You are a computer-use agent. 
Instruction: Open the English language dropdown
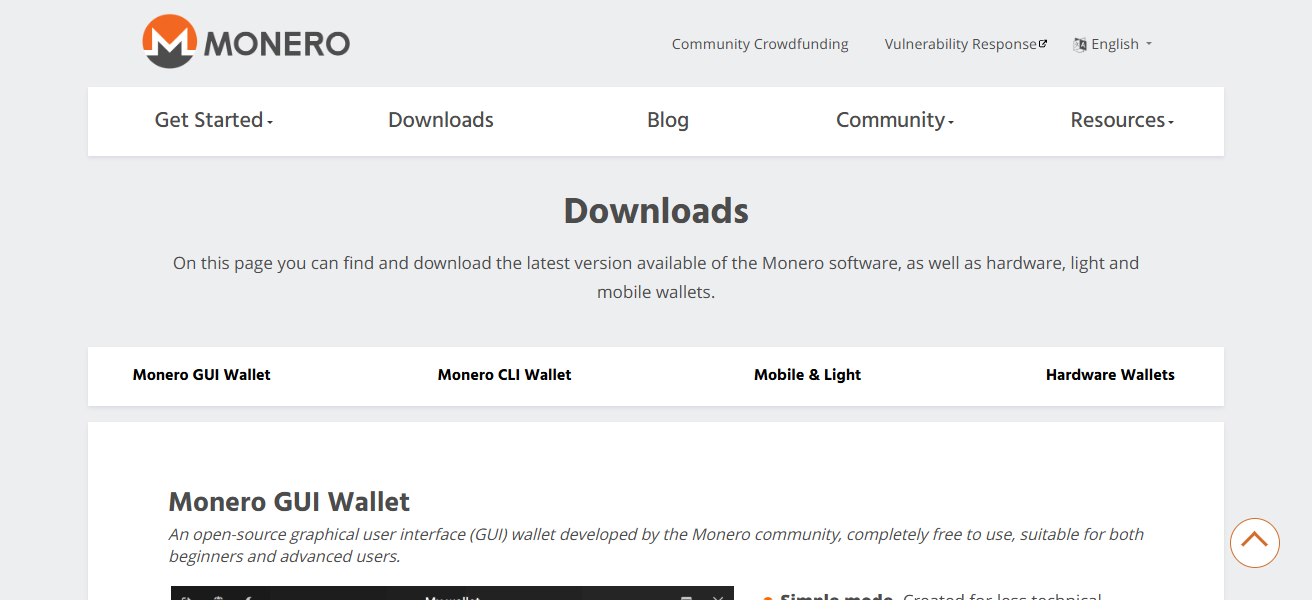point(1112,44)
